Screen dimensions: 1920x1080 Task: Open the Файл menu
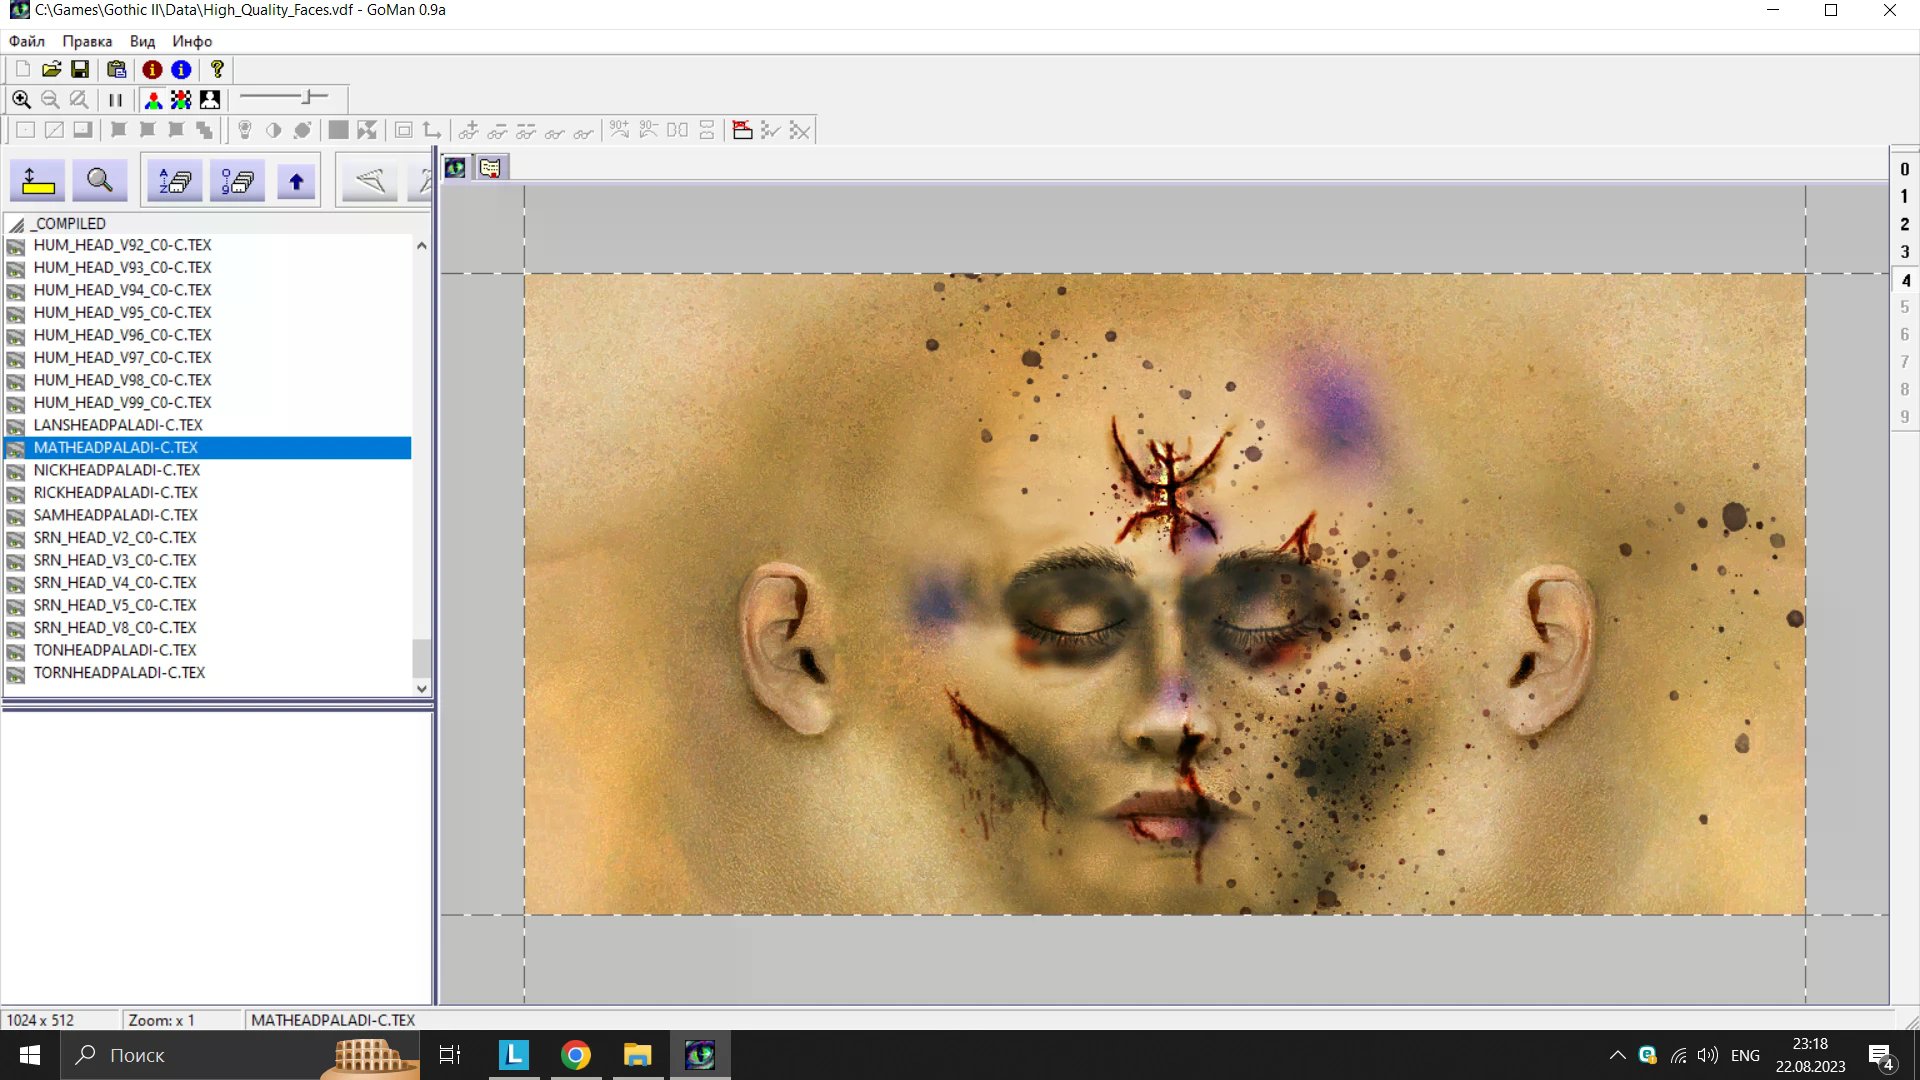click(x=27, y=41)
